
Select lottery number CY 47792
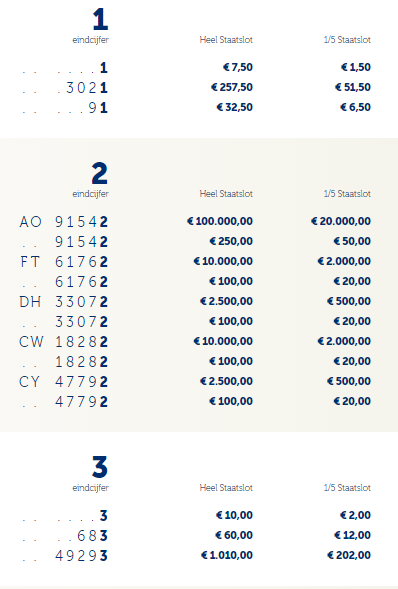[x=63, y=382]
